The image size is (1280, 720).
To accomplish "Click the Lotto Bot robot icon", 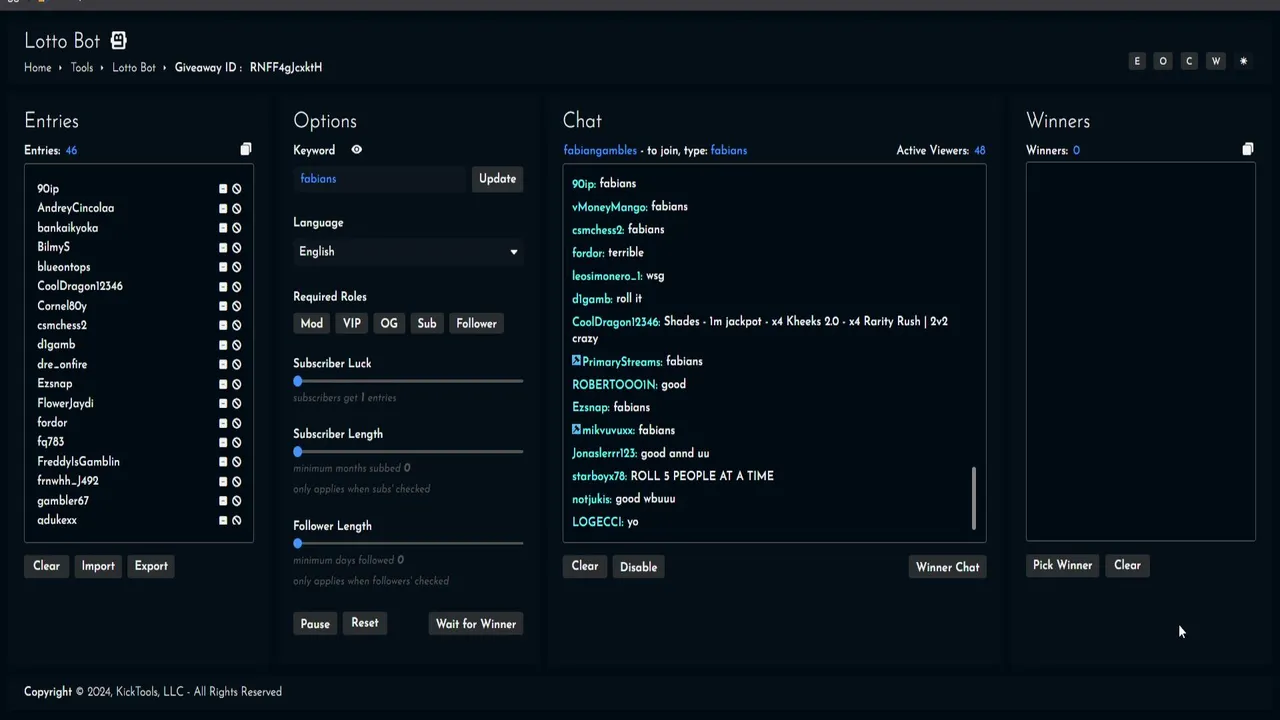I will 119,41.
